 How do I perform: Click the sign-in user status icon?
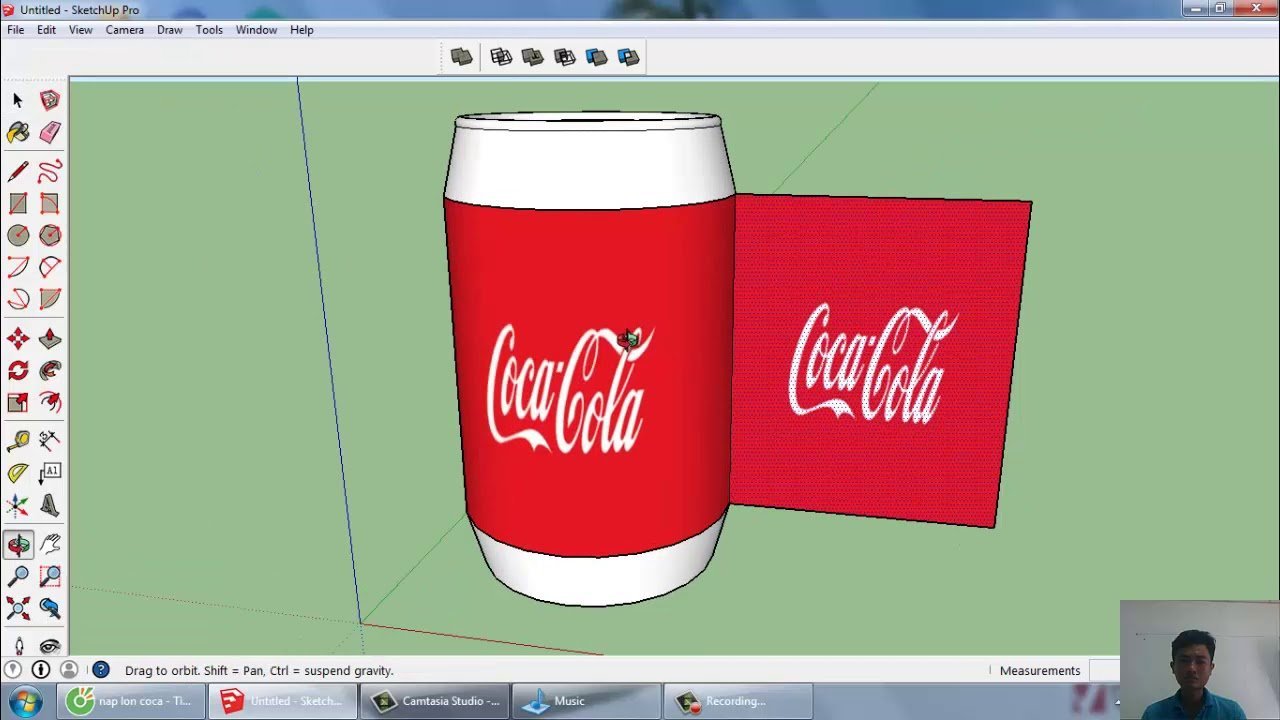click(x=69, y=670)
